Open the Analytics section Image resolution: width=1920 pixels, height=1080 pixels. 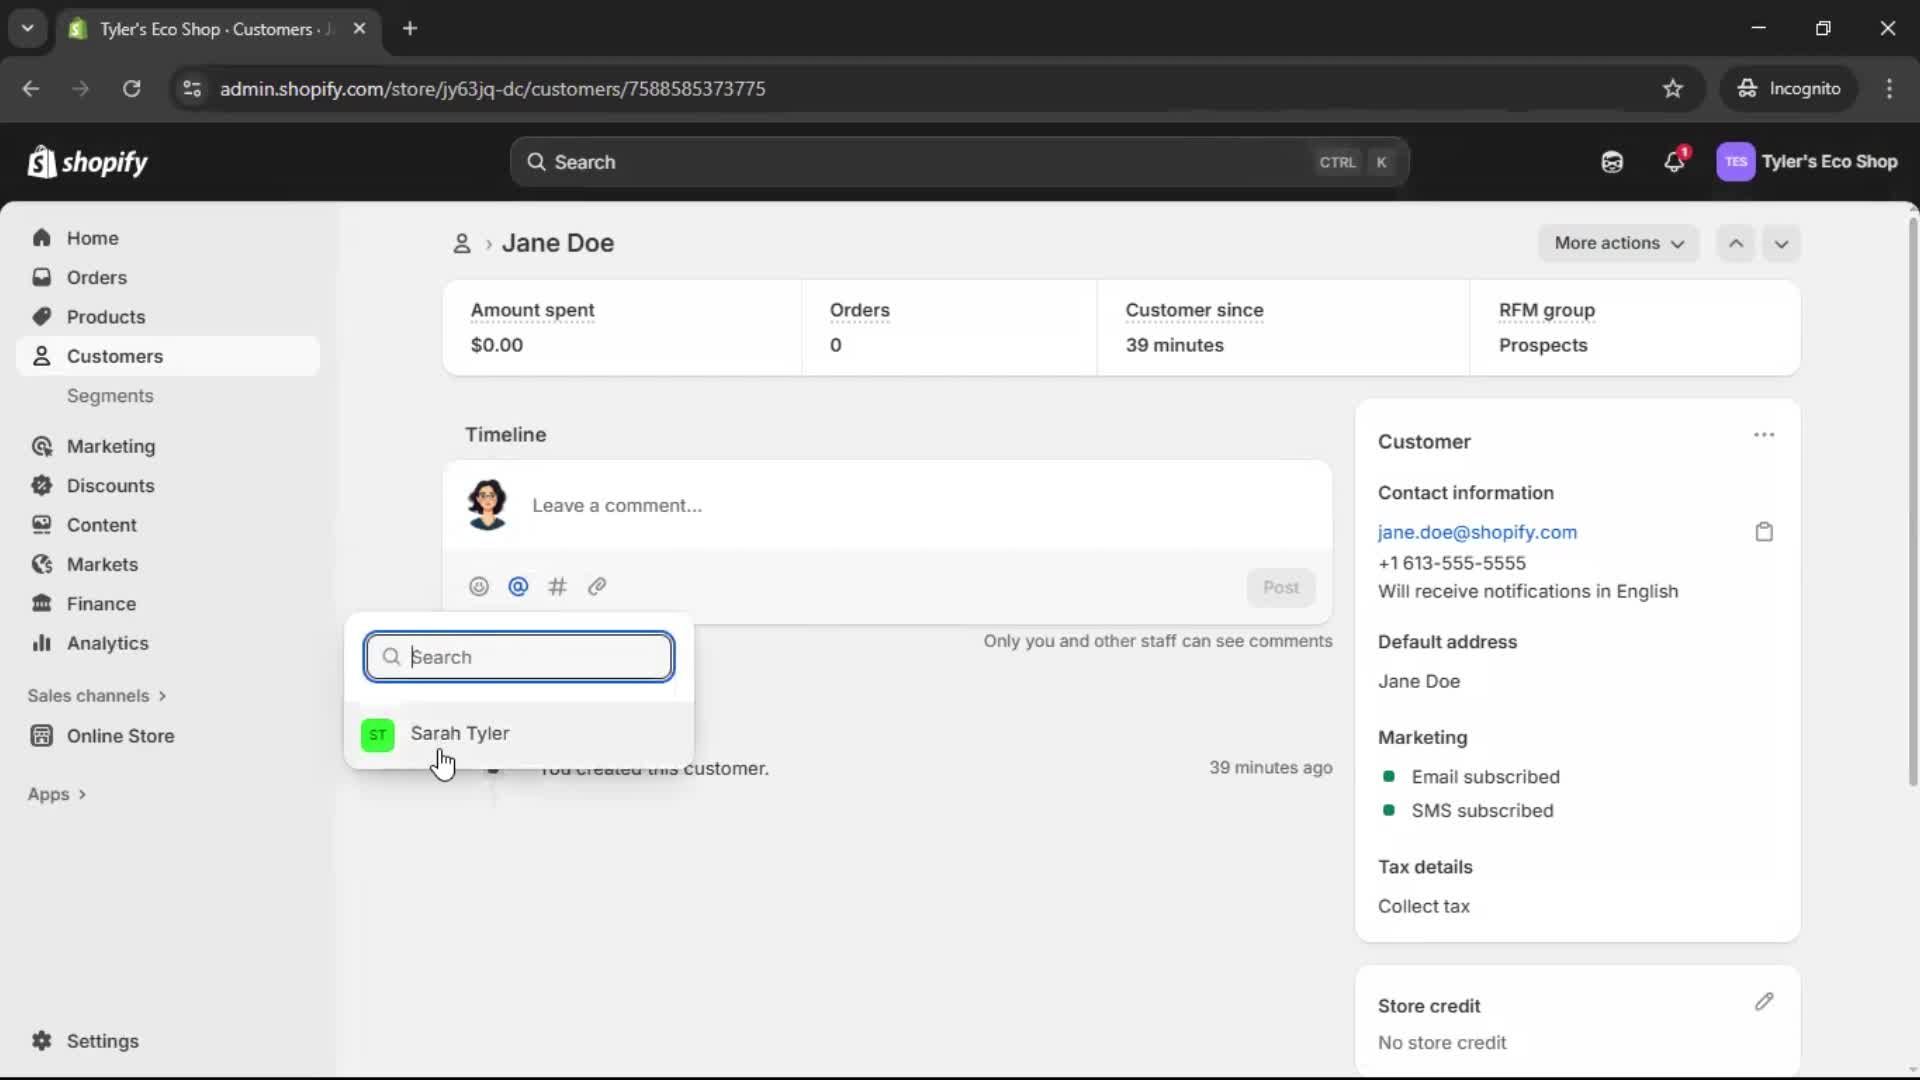tap(107, 644)
